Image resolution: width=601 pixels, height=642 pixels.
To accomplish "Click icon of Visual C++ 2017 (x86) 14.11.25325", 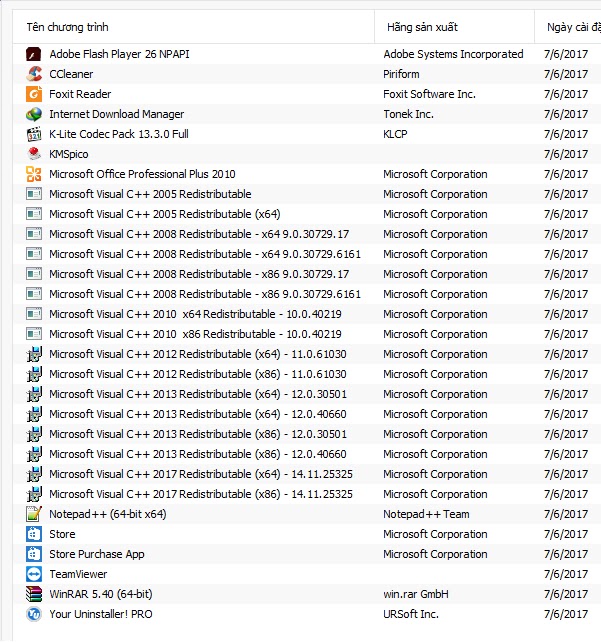I will point(34,494).
